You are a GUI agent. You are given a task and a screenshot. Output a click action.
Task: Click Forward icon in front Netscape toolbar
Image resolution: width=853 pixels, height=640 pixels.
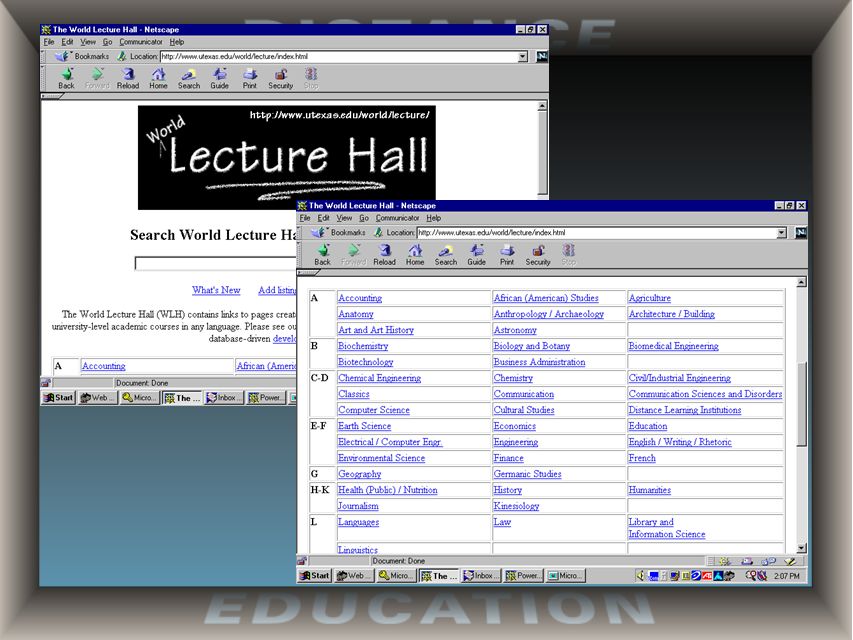tap(354, 254)
